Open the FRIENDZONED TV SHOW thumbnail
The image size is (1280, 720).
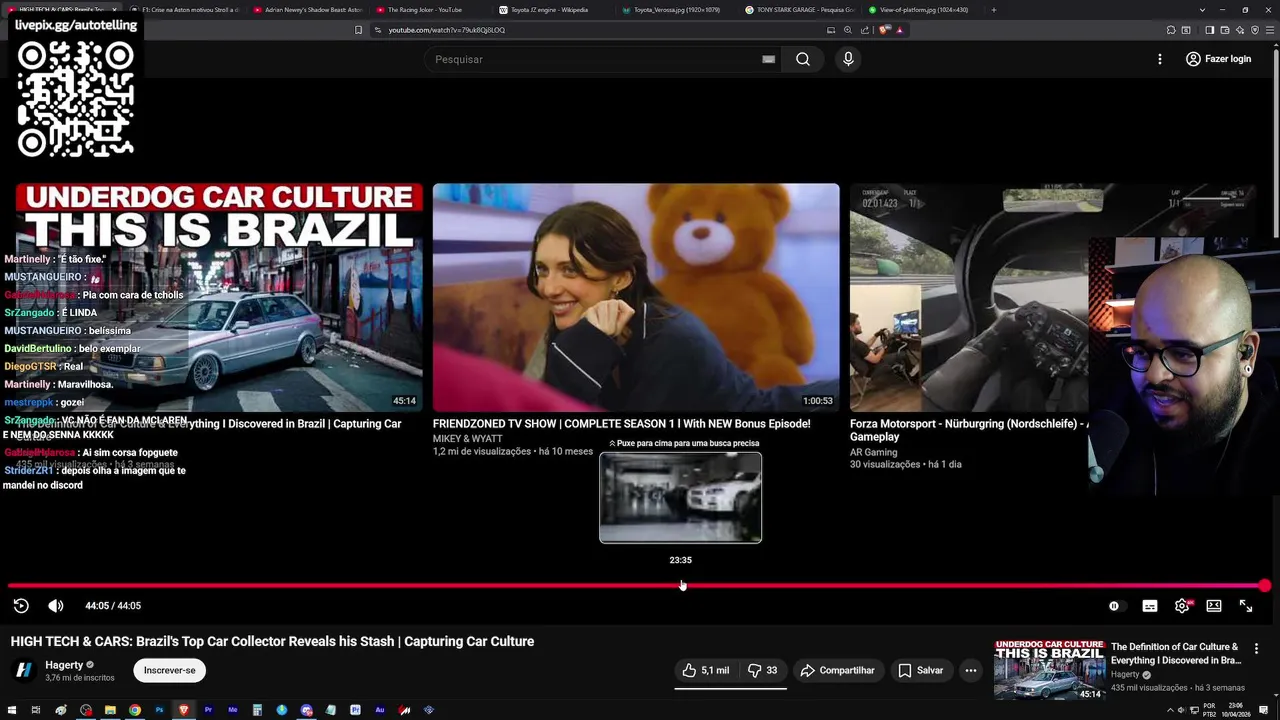click(636, 297)
